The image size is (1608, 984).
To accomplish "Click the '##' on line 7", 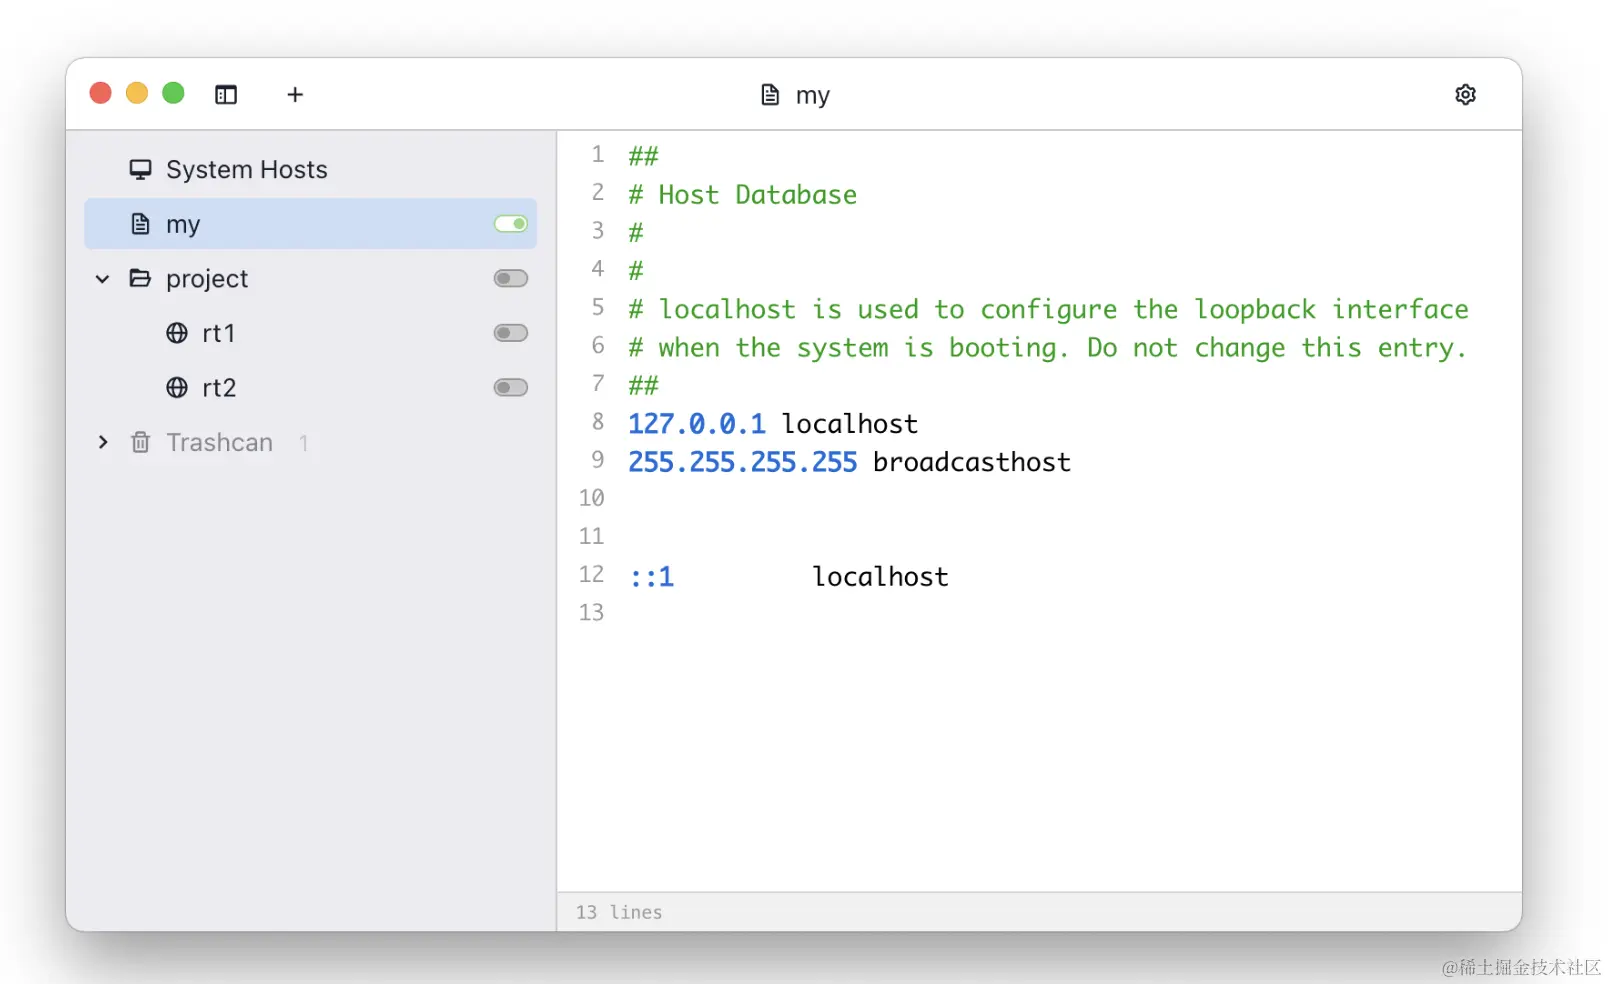I will [644, 385].
